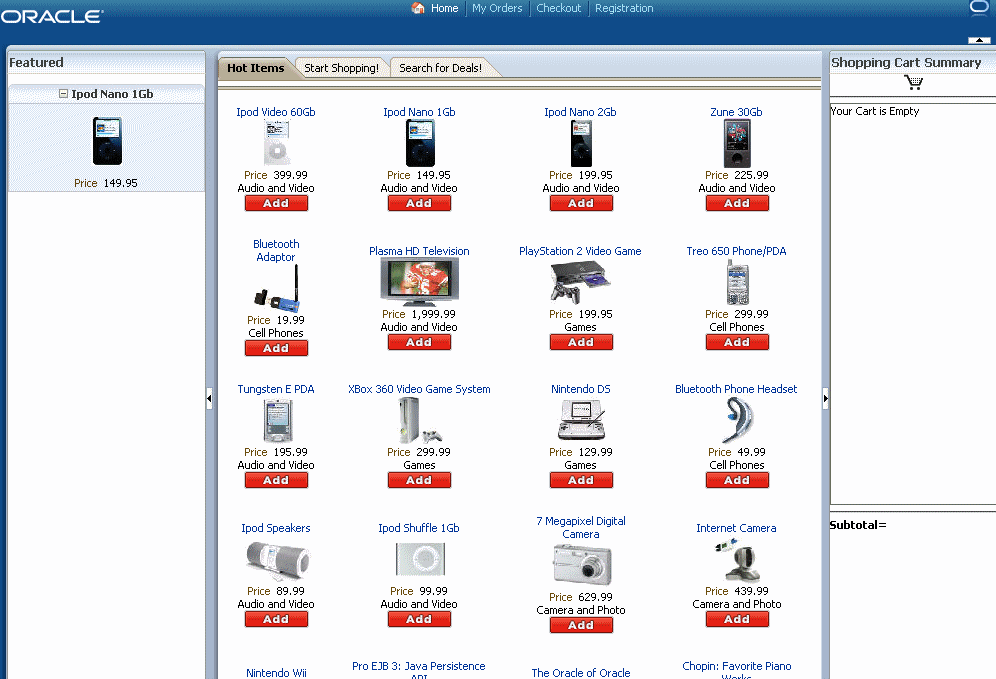
Task: Click the Oracle logo
Action: [x=51, y=16]
